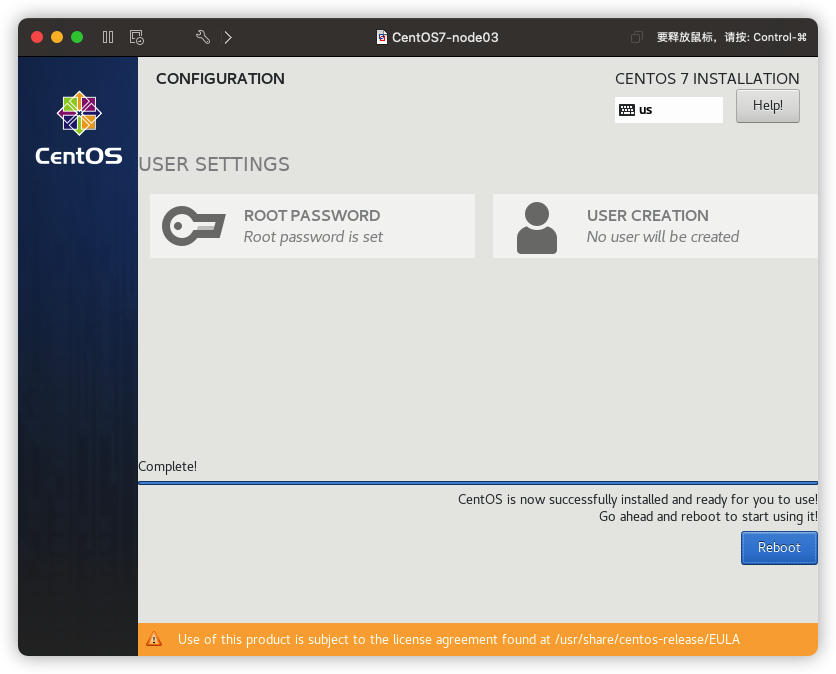This screenshot has width=836, height=674.
Task: Click the CONFIGURATION heading
Action: click(220, 79)
